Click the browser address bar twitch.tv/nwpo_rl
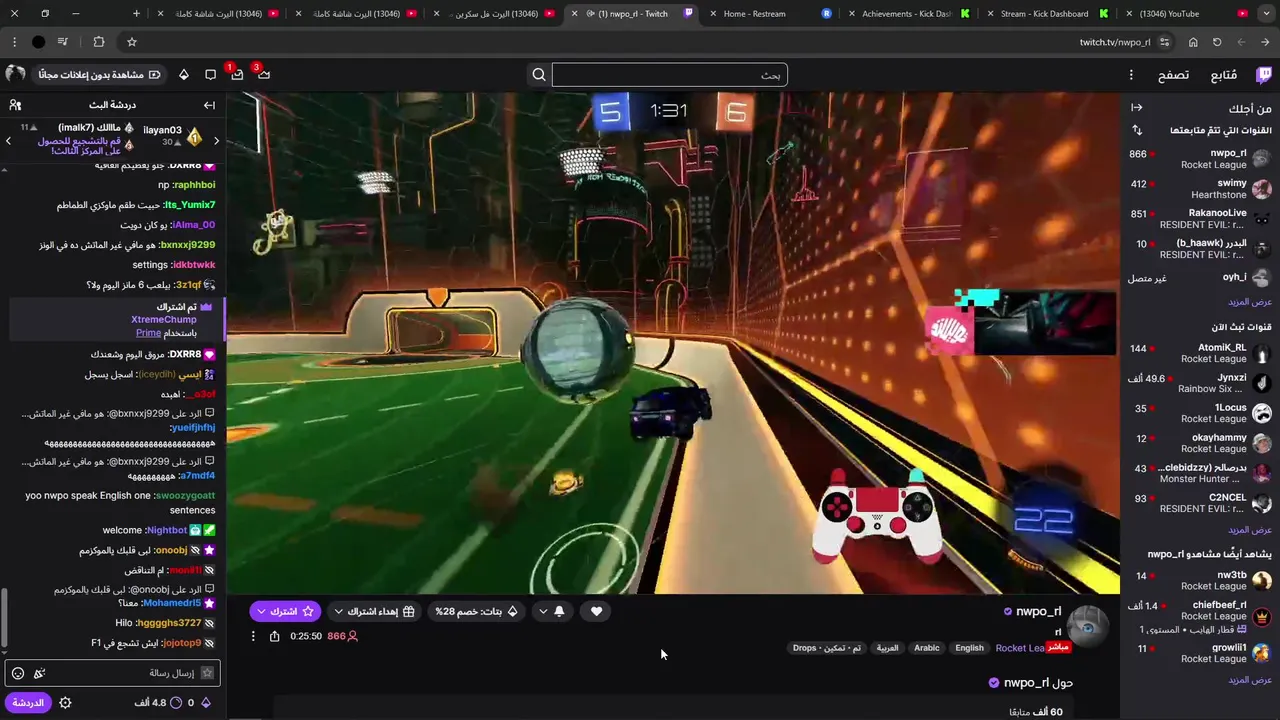This screenshot has height=720, width=1280. (x=1114, y=42)
